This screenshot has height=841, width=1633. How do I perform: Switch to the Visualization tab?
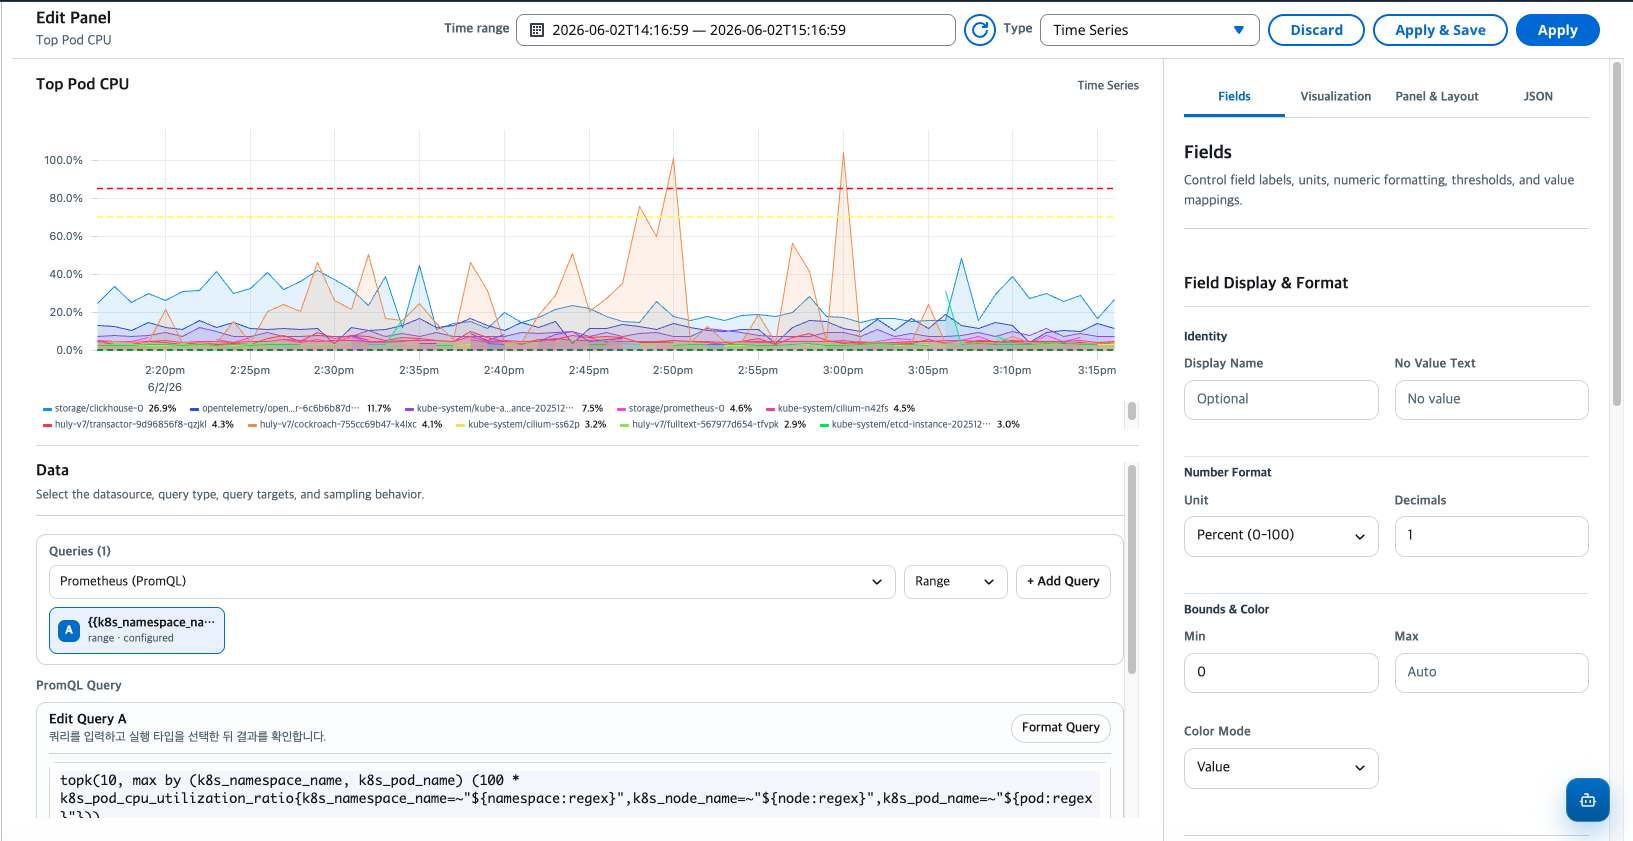point(1335,96)
